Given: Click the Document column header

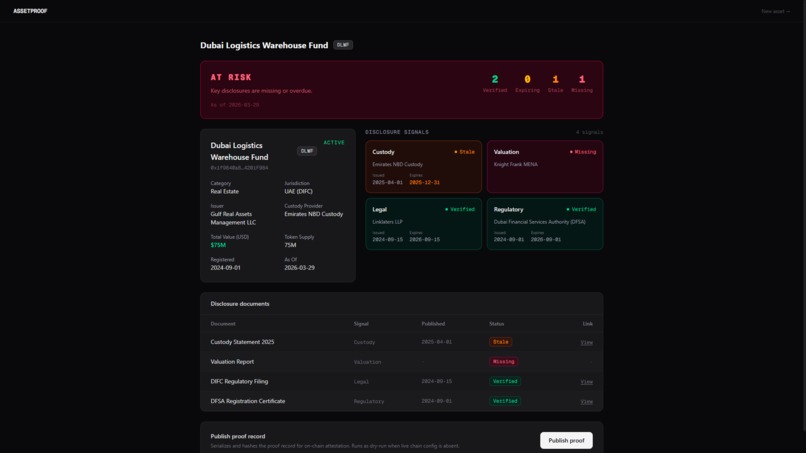Looking at the screenshot, I should (x=223, y=324).
